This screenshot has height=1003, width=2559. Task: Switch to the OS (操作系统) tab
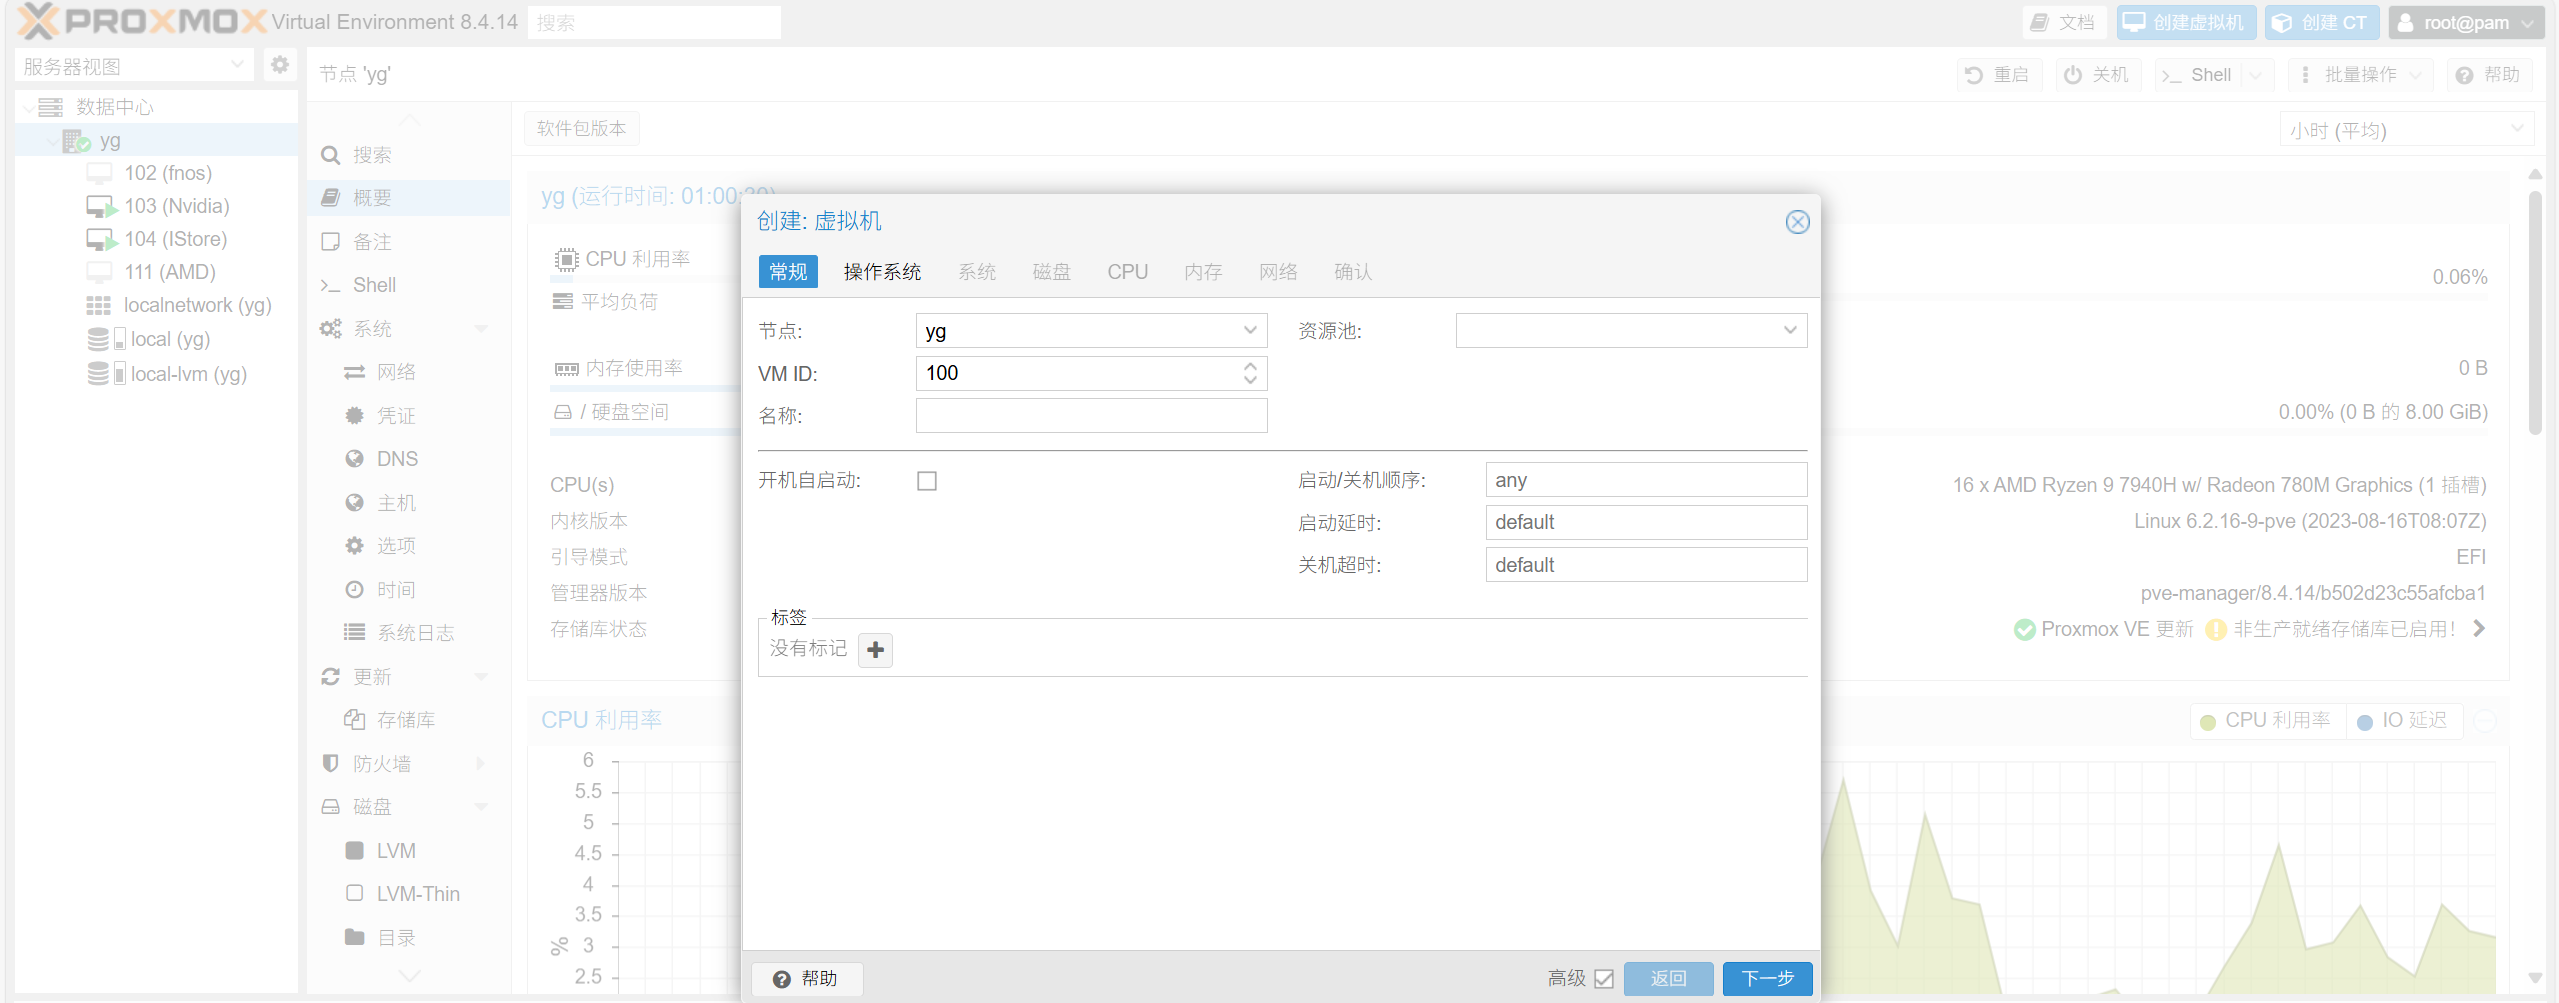[x=882, y=272]
